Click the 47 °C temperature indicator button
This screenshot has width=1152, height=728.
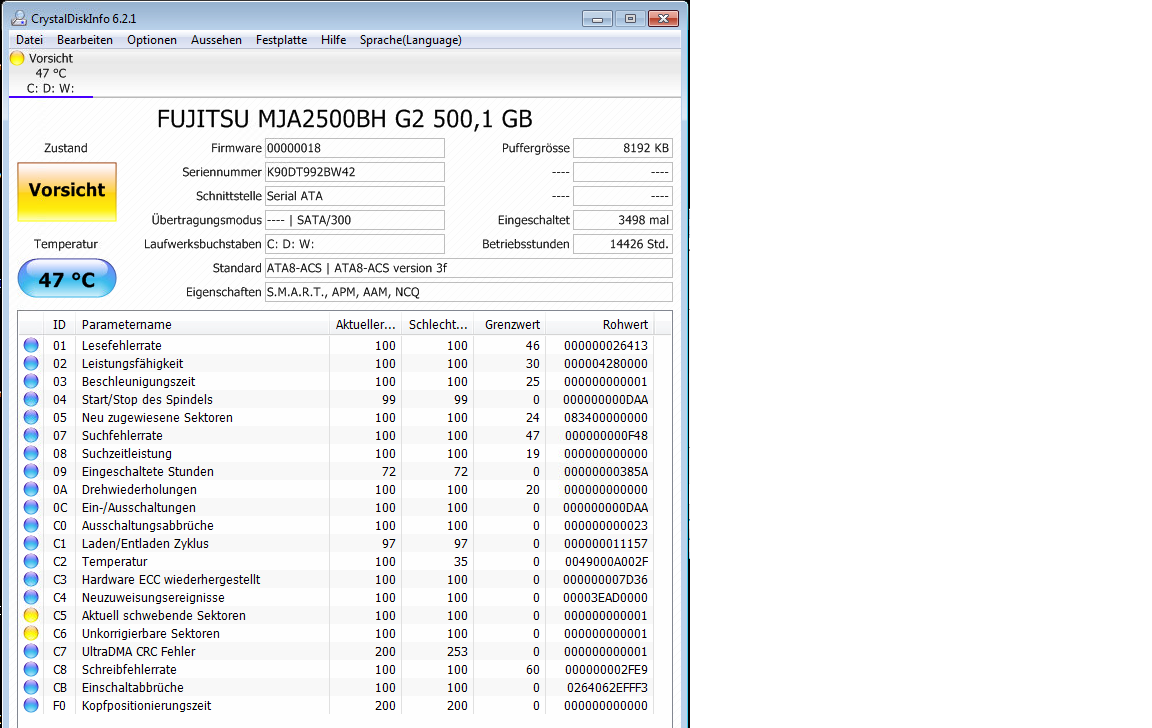click(67, 278)
